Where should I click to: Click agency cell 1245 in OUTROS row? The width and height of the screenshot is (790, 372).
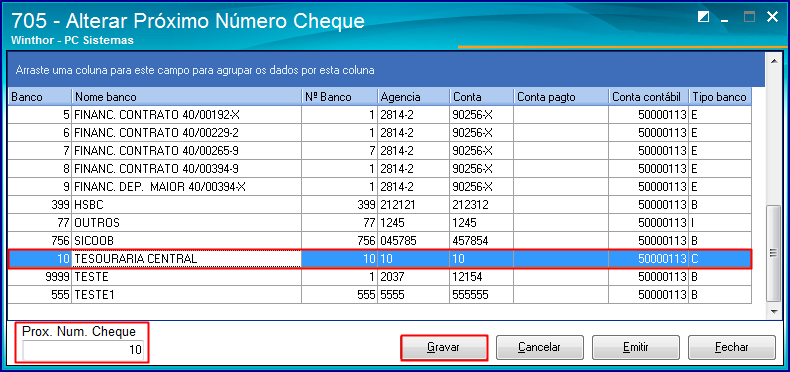pyautogui.click(x=413, y=223)
